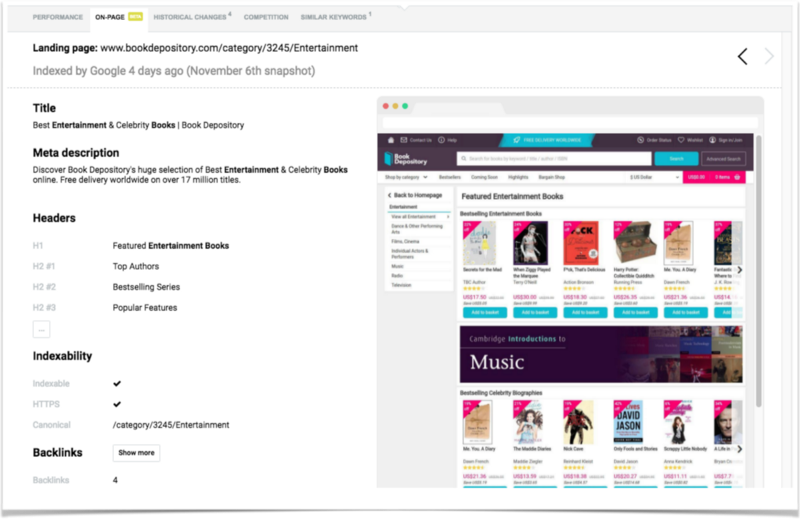Click the David Jason book cover

(x=628, y=422)
